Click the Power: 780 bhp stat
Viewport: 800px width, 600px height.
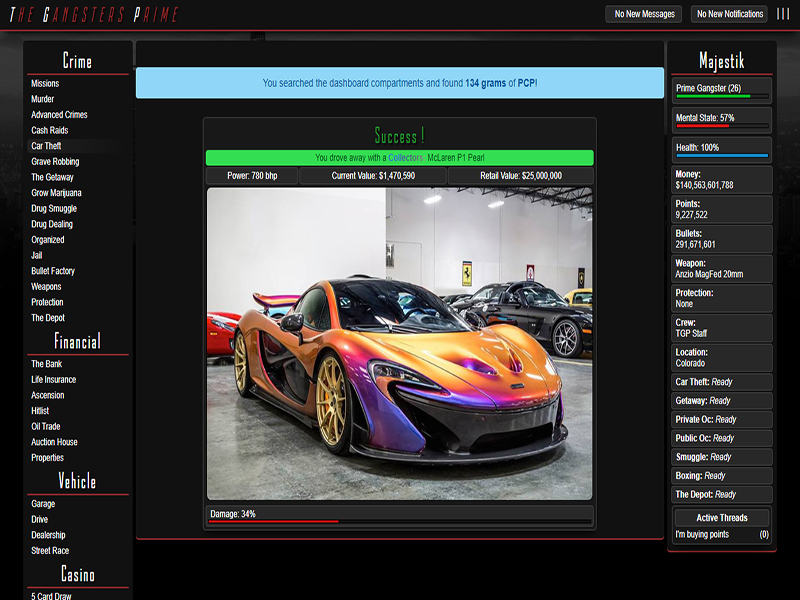[252, 176]
